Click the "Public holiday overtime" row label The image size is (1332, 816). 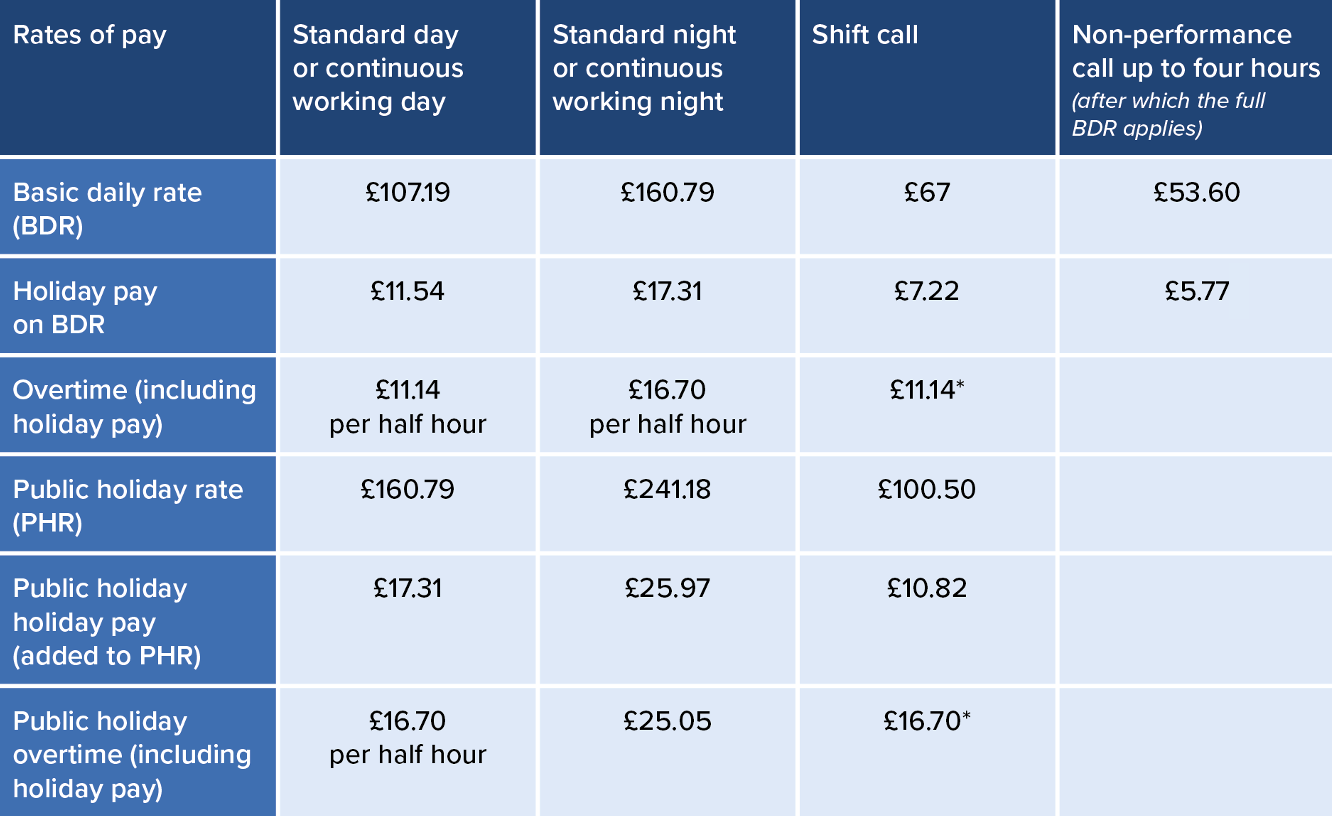138,751
